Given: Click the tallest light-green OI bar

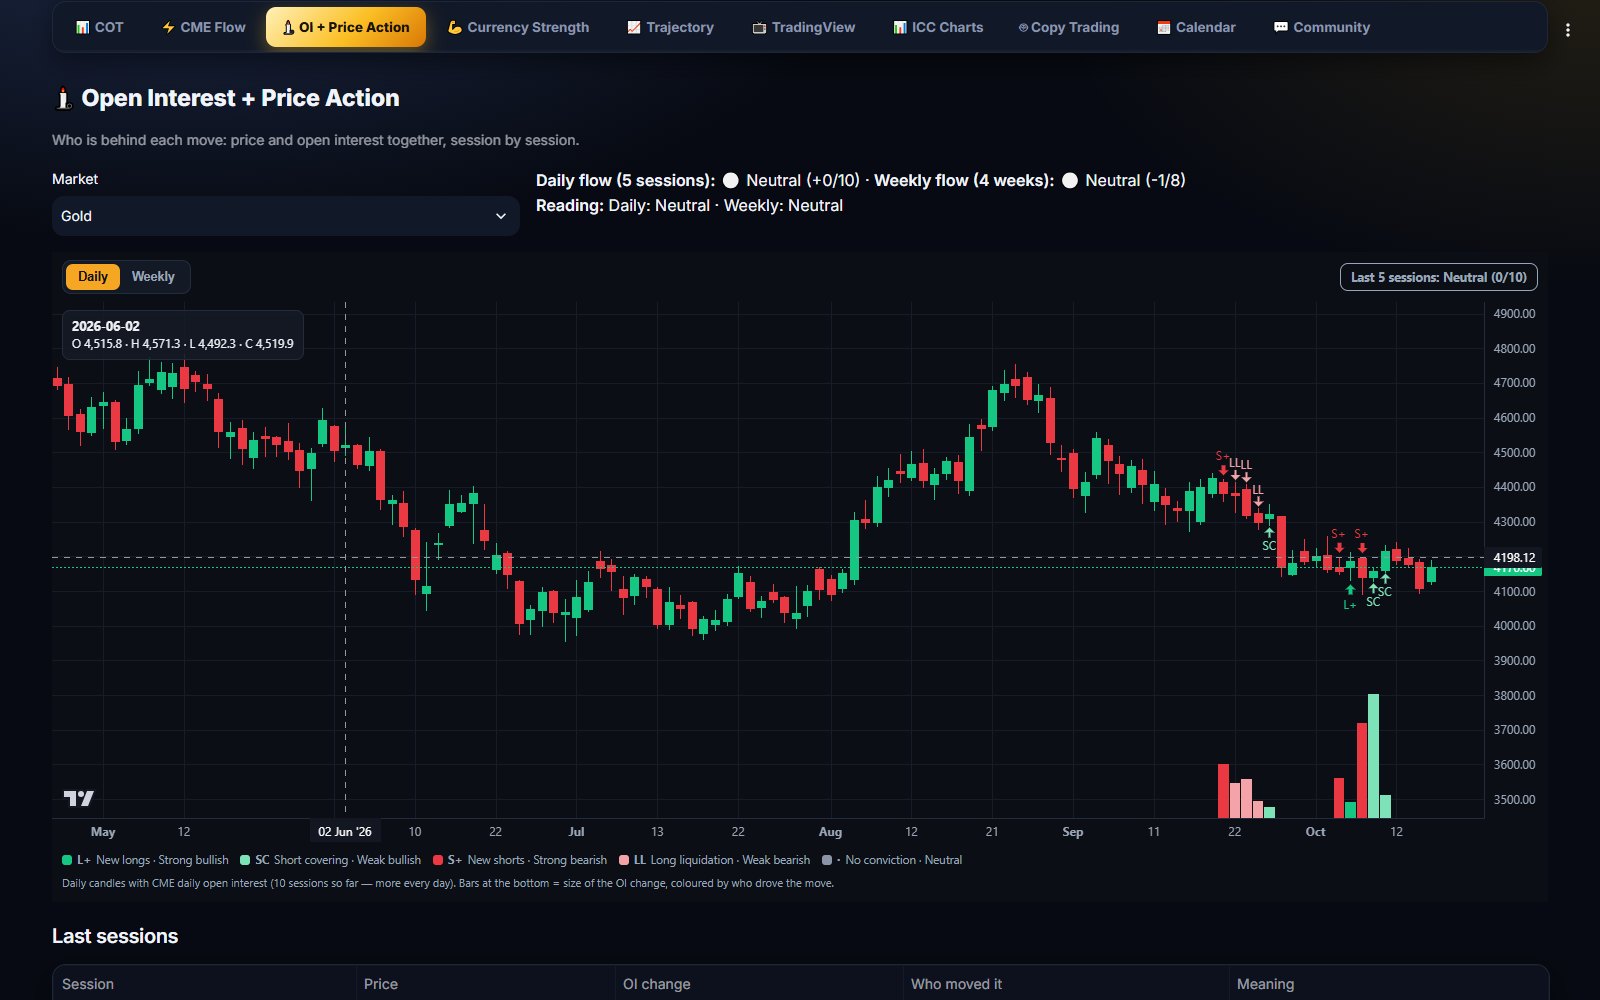Looking at the screenshot, I should tap(1373, 756).
